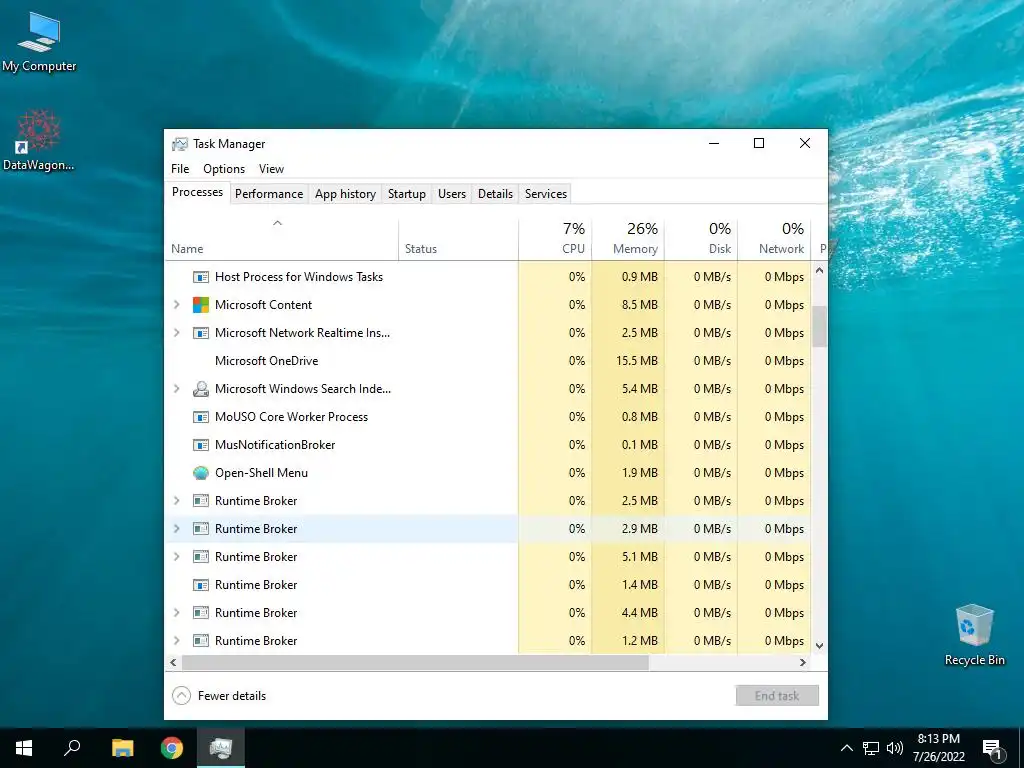Click the Microsoft Windows Search Indexer icon

(x=200, y=389)
